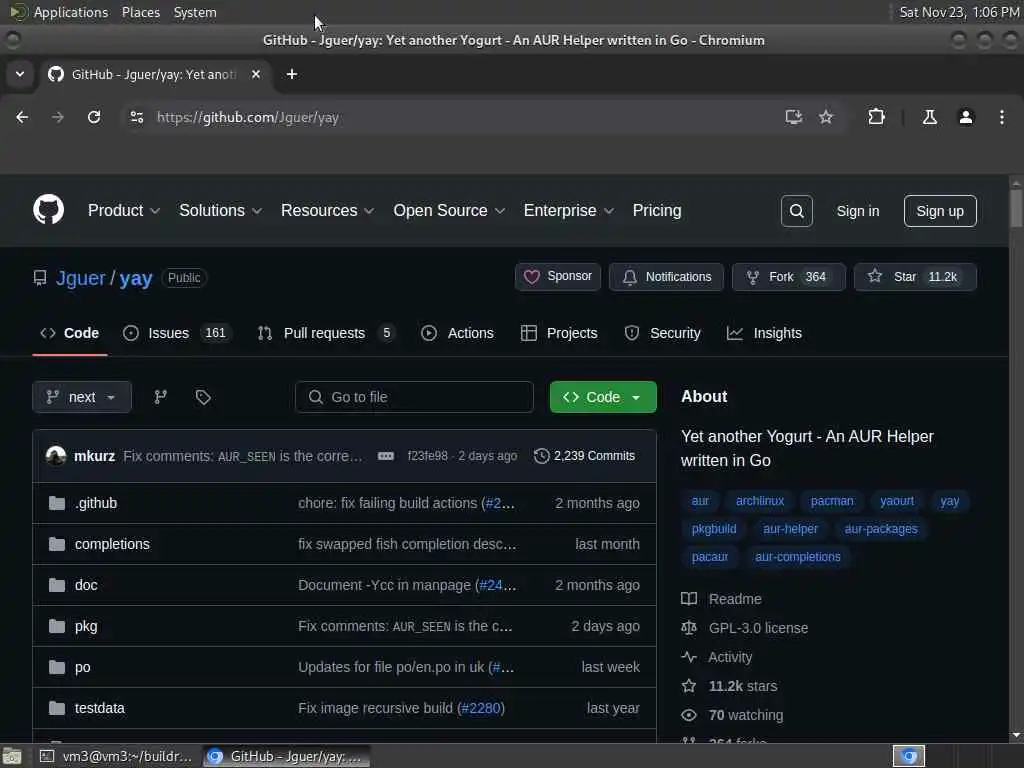Click the aur-helper topic tag

[790, 529]
